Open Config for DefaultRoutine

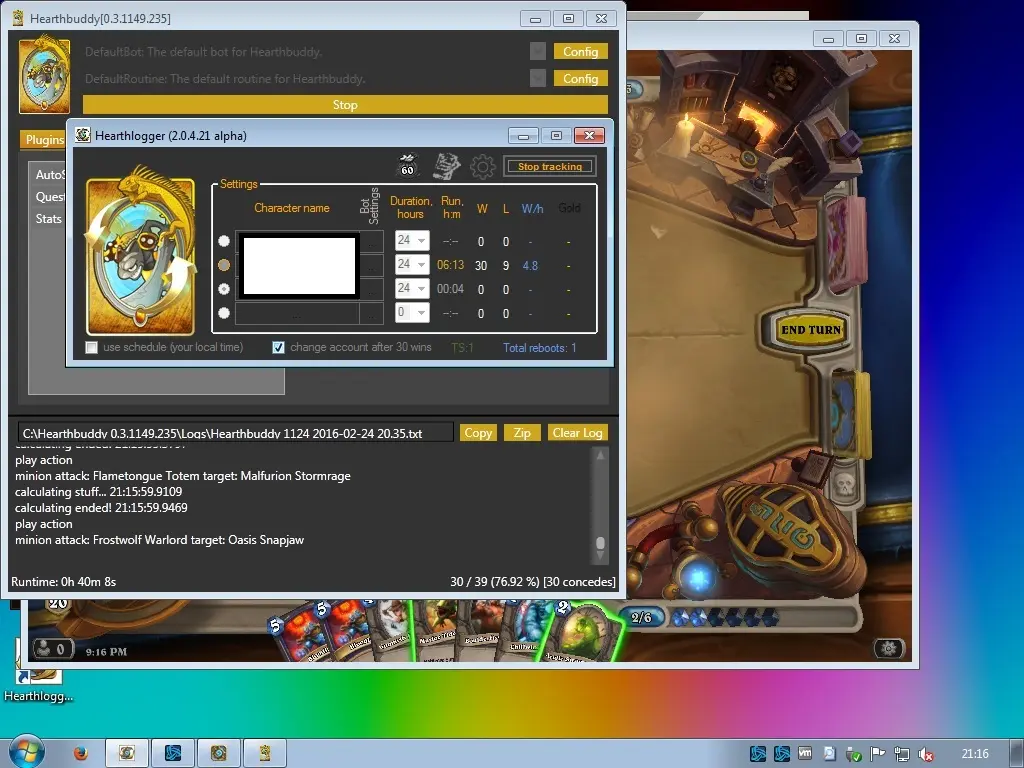(581, 78)
